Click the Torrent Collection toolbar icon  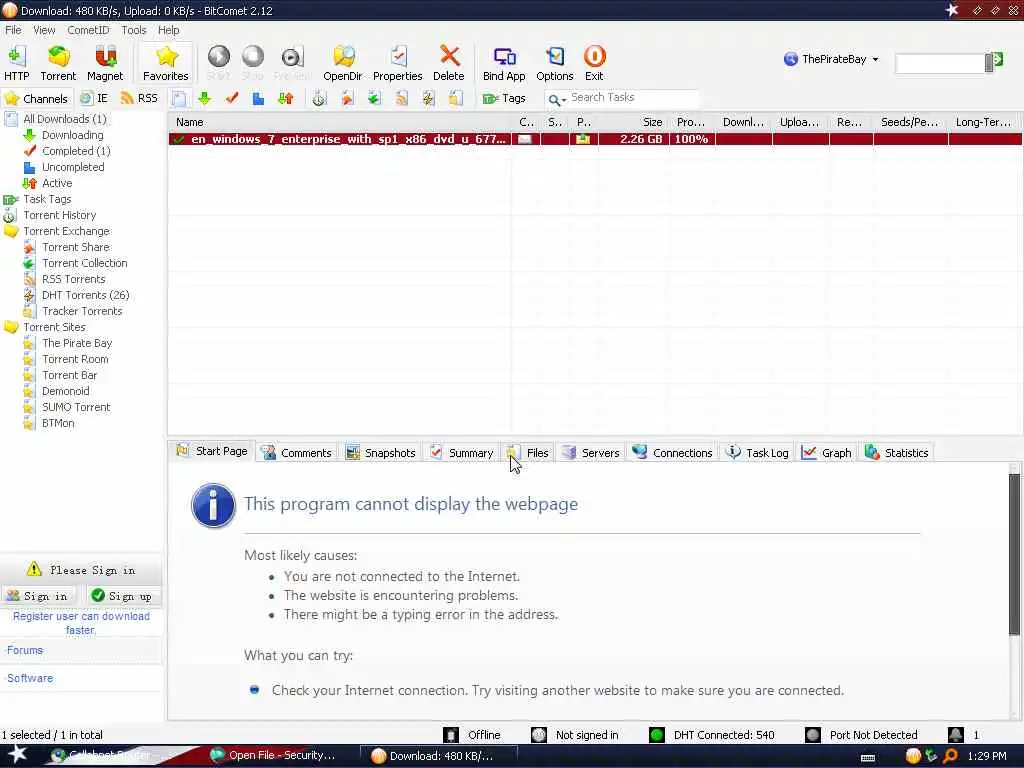point(374,99)
